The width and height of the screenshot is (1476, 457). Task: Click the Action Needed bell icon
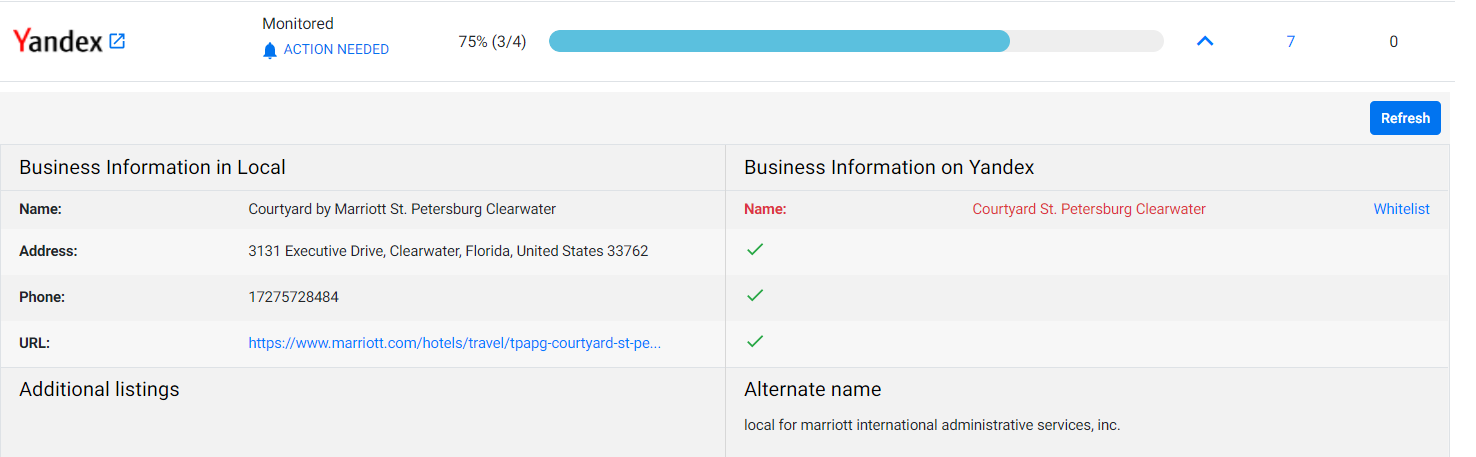pos(269,50)
